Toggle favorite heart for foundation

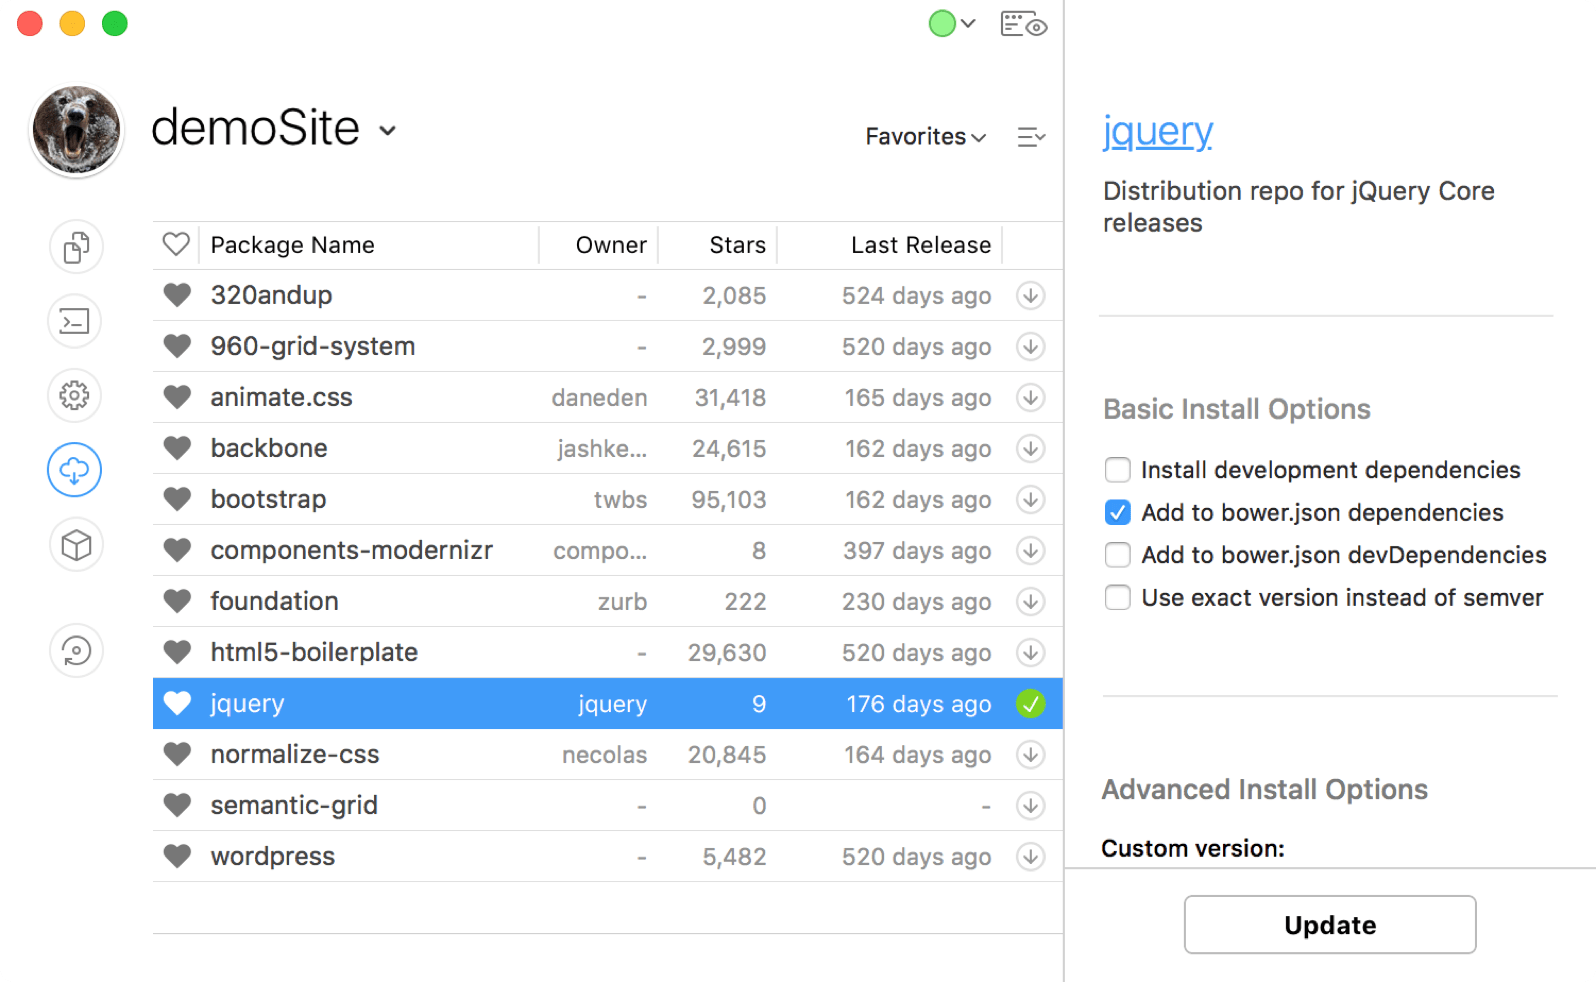[x=177, y=601]
